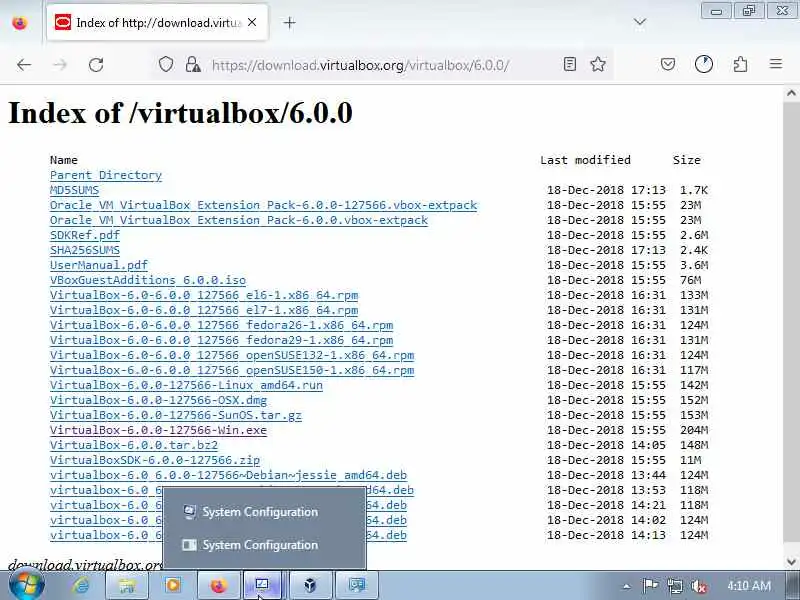Download the el6-1.x86_64.rpm package
Viewport: 800px width, 600px height.
[x=204, y=295]
